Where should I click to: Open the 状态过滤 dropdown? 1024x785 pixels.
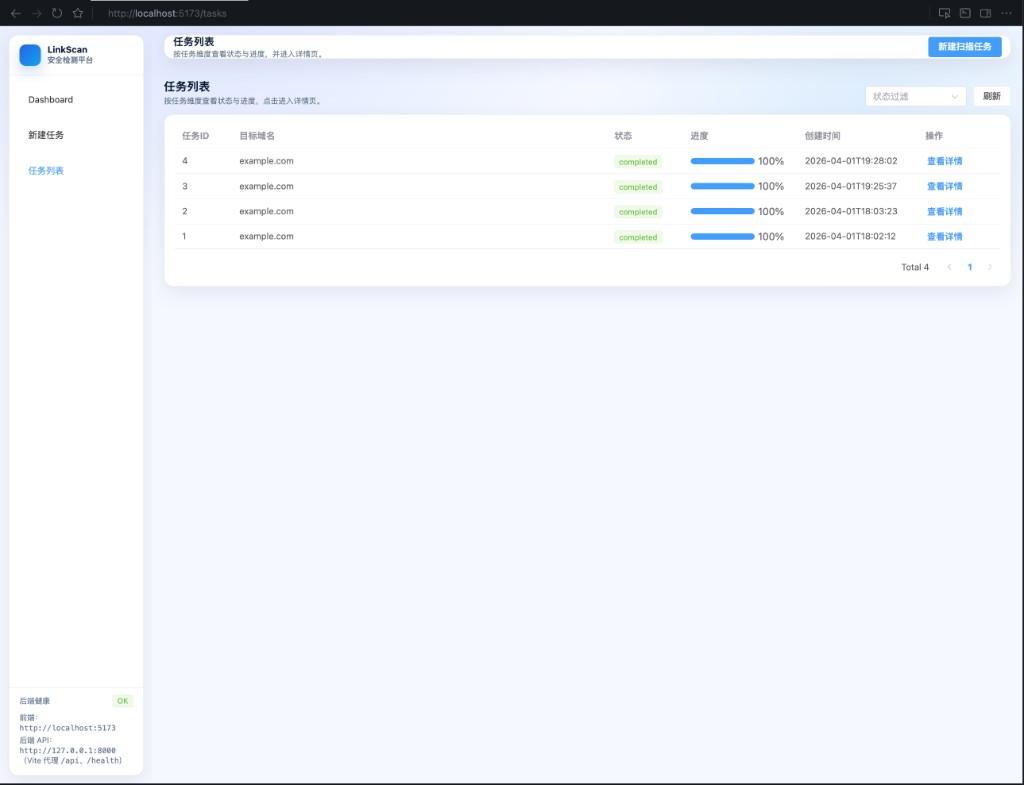(916, 96)
